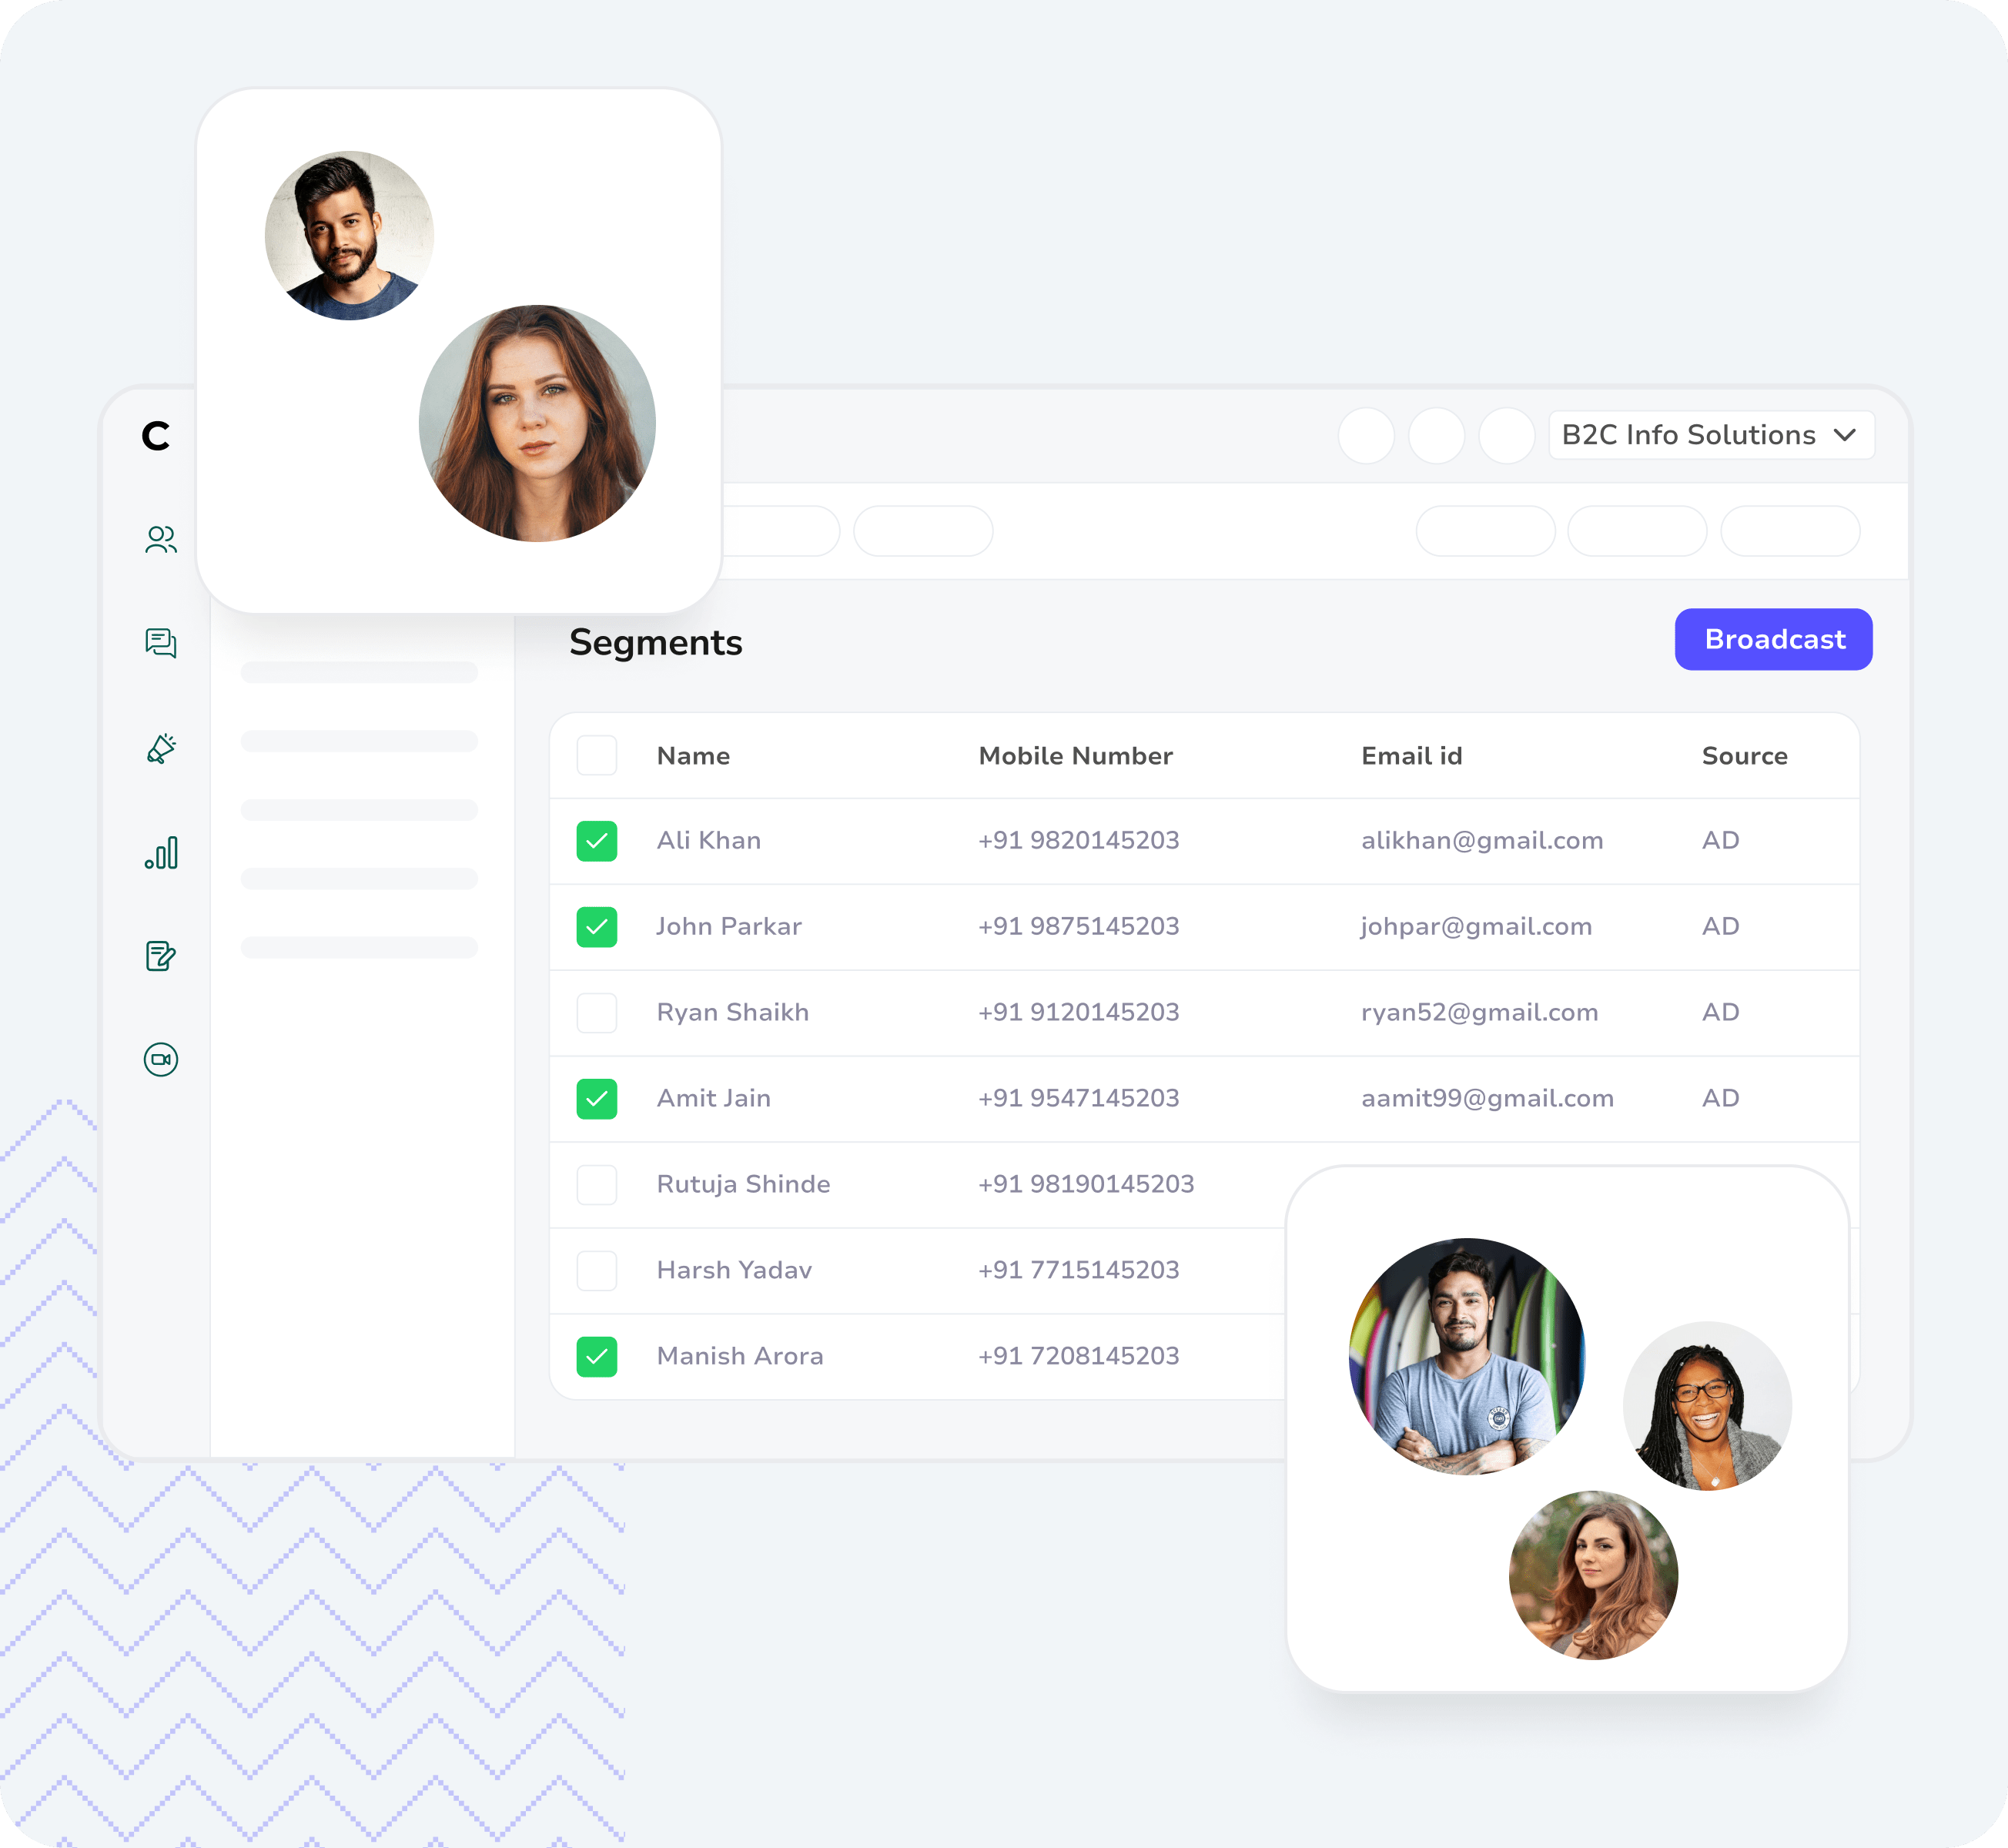The height and width of the screenshot is (1848, 2008).
Task: Open the Video icon in sidebar
Action: (159, 1059)
